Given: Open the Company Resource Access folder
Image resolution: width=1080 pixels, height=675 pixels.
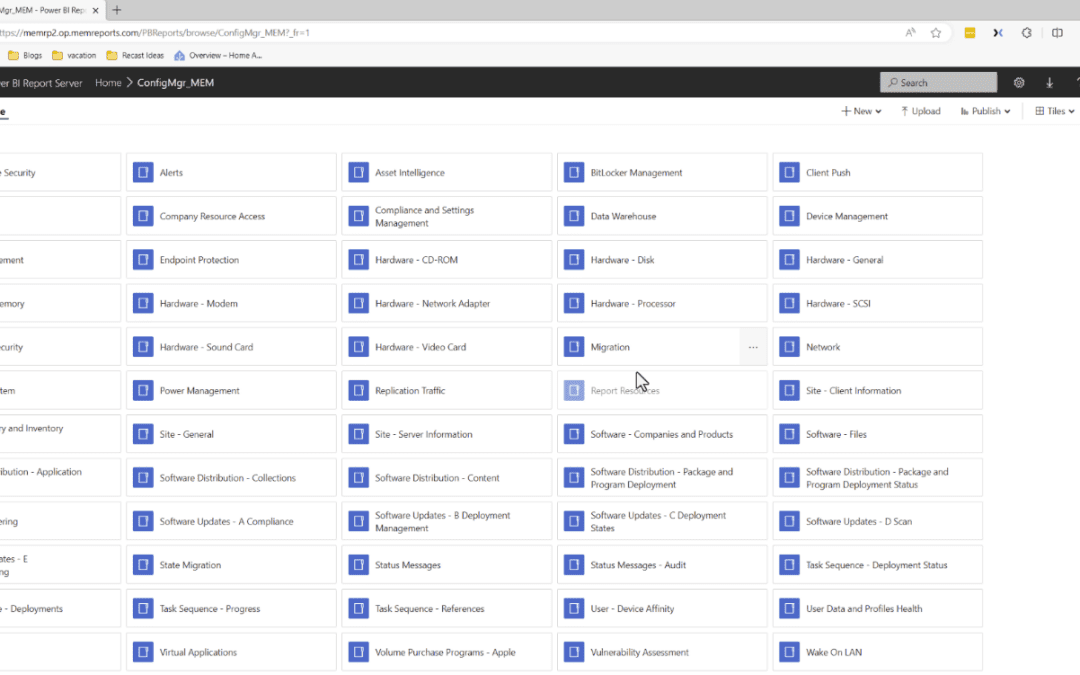Looking at the screenshot, I should tap(231, 216).
